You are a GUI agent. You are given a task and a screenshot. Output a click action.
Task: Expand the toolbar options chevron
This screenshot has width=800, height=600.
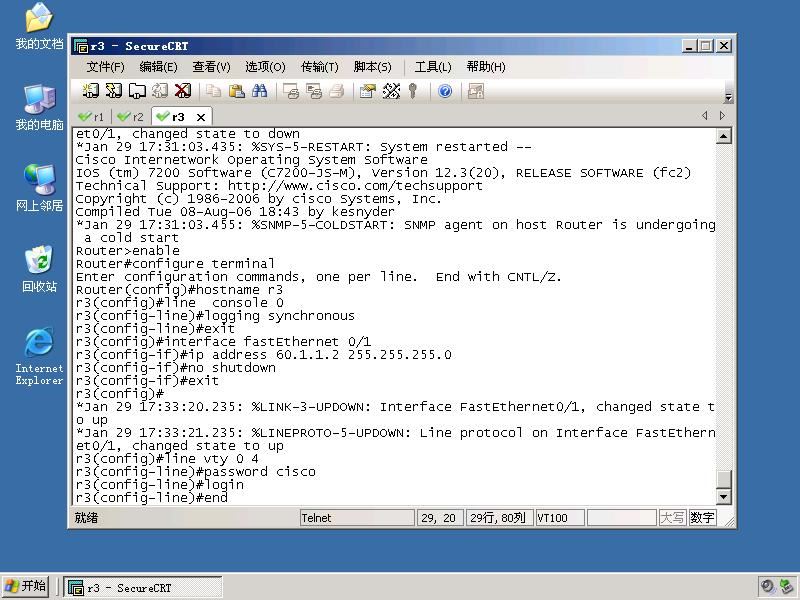729,97
